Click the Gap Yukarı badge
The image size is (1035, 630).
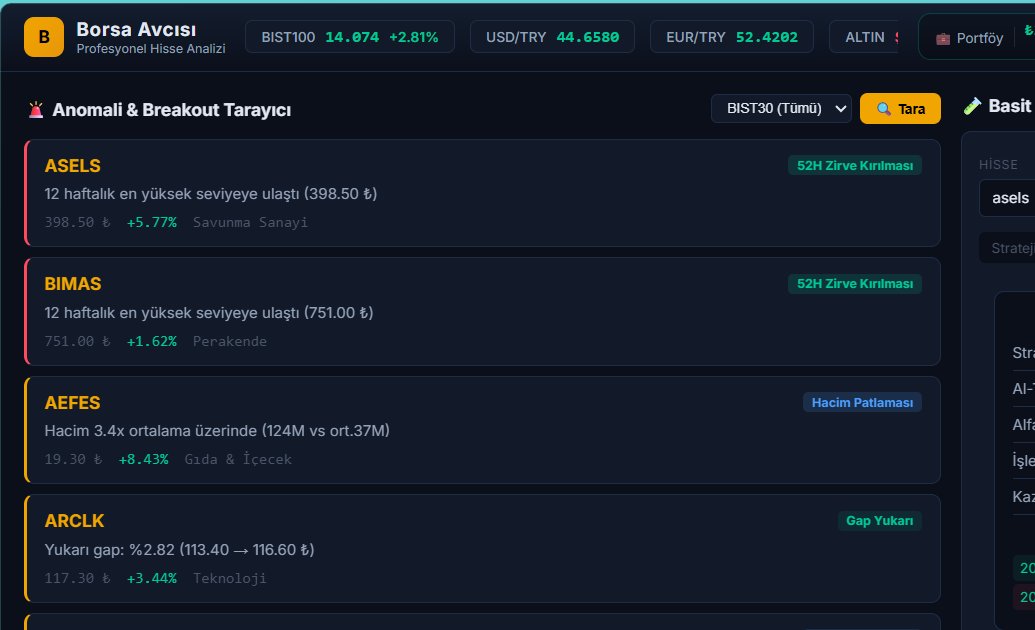[879, 521]
